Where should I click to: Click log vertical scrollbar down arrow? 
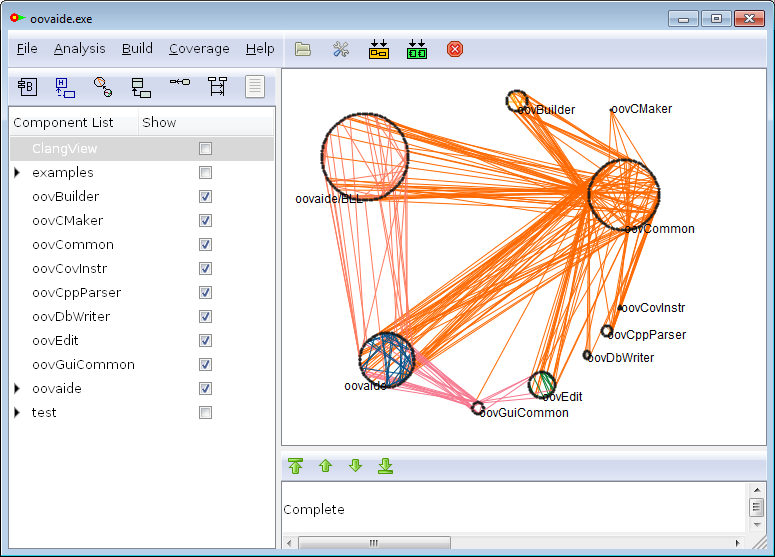[757, 525]
